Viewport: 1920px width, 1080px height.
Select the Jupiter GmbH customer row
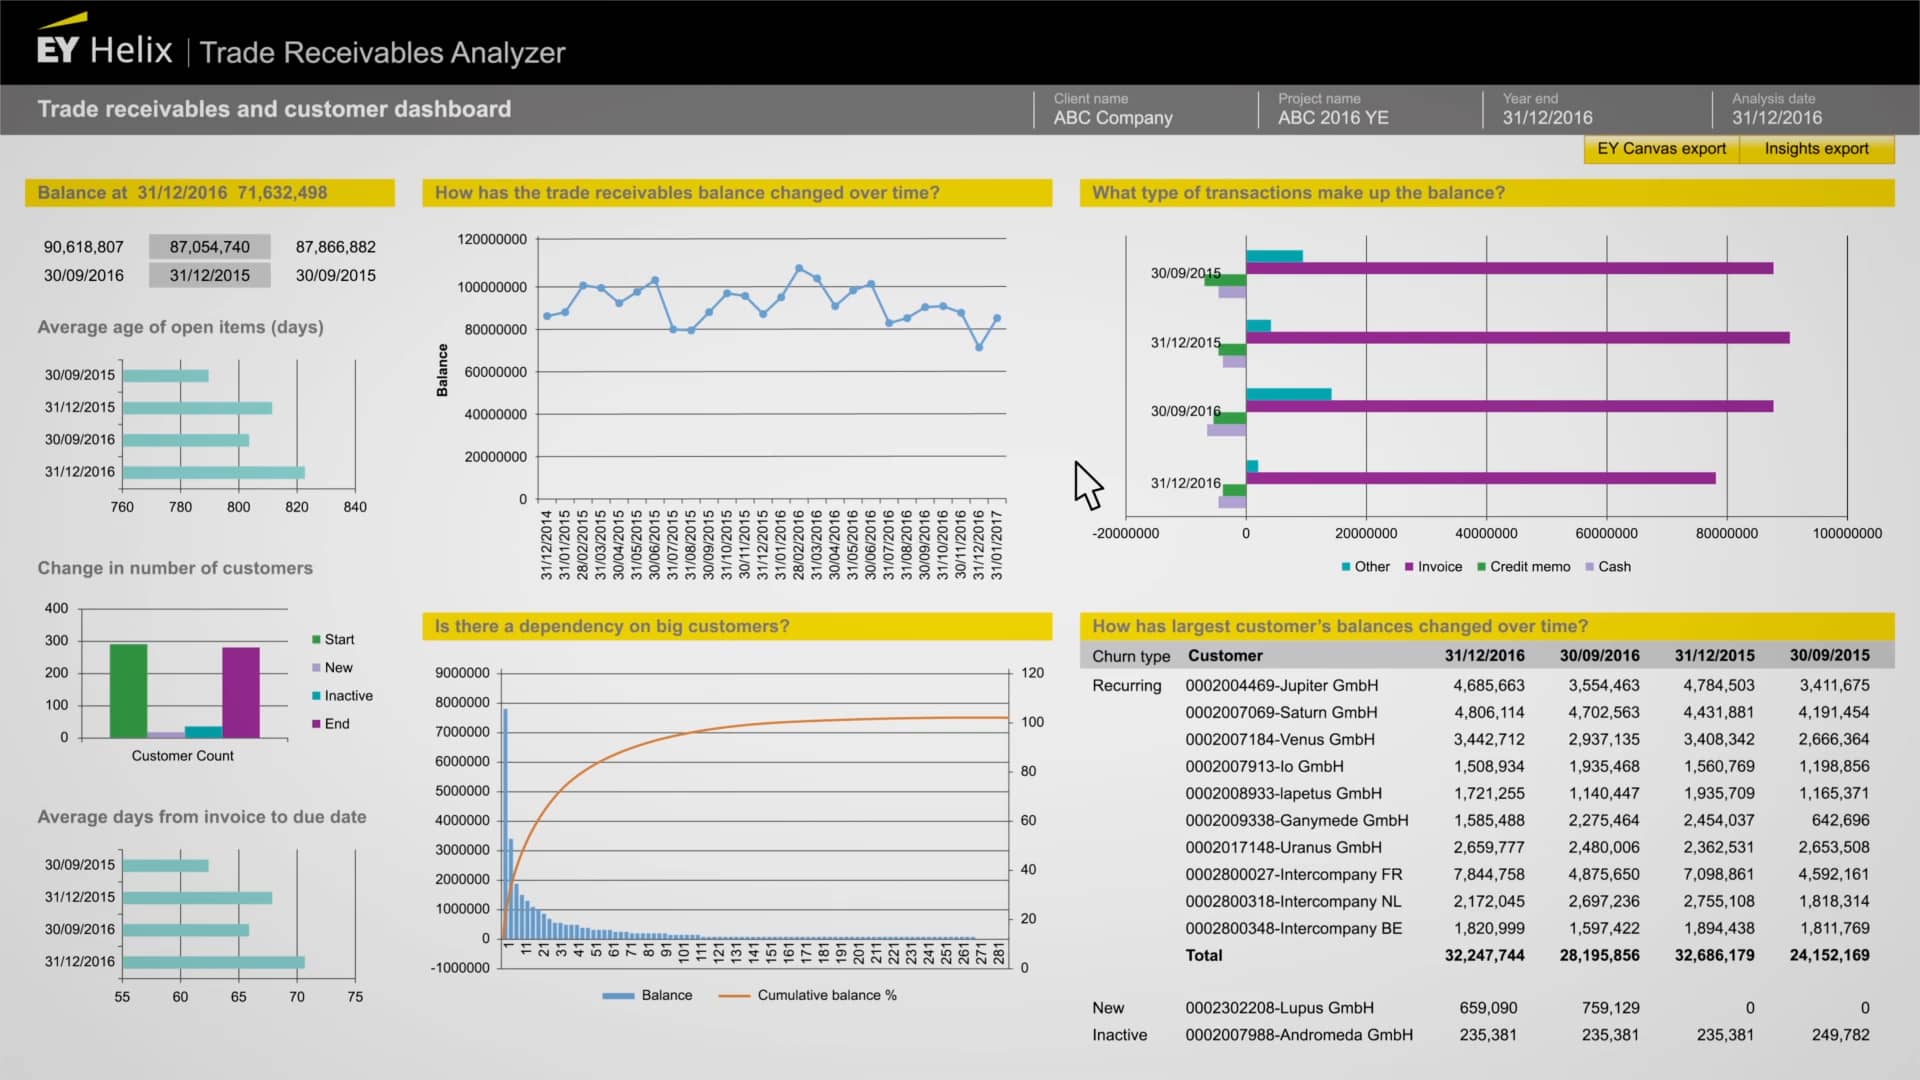pyautogui.click(x=1282, y=686)
